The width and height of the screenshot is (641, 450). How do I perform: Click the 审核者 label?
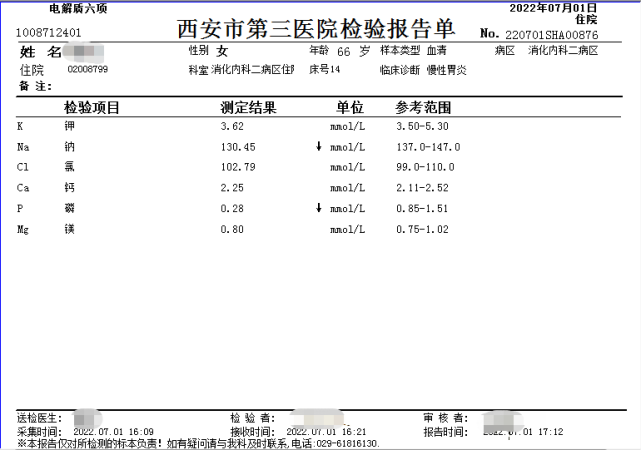(445, 418)
